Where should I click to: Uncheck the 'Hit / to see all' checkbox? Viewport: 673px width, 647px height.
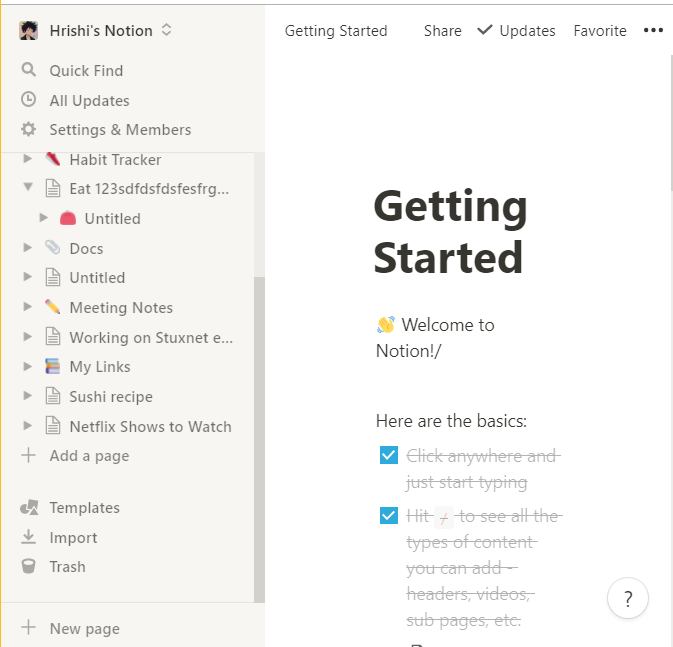pos(389,515)
